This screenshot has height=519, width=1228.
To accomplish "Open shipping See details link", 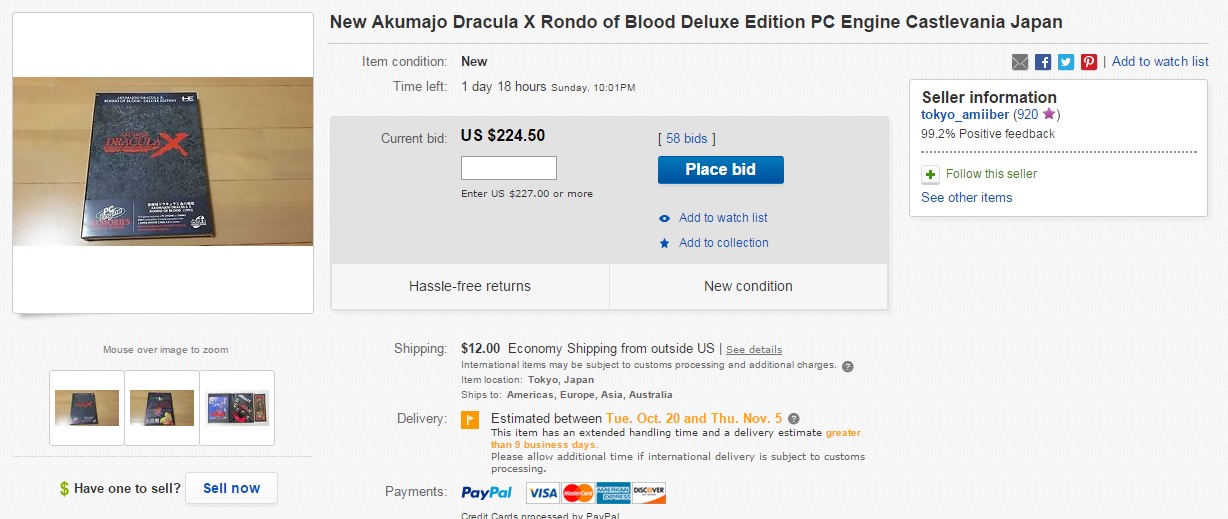I will 754,349.
